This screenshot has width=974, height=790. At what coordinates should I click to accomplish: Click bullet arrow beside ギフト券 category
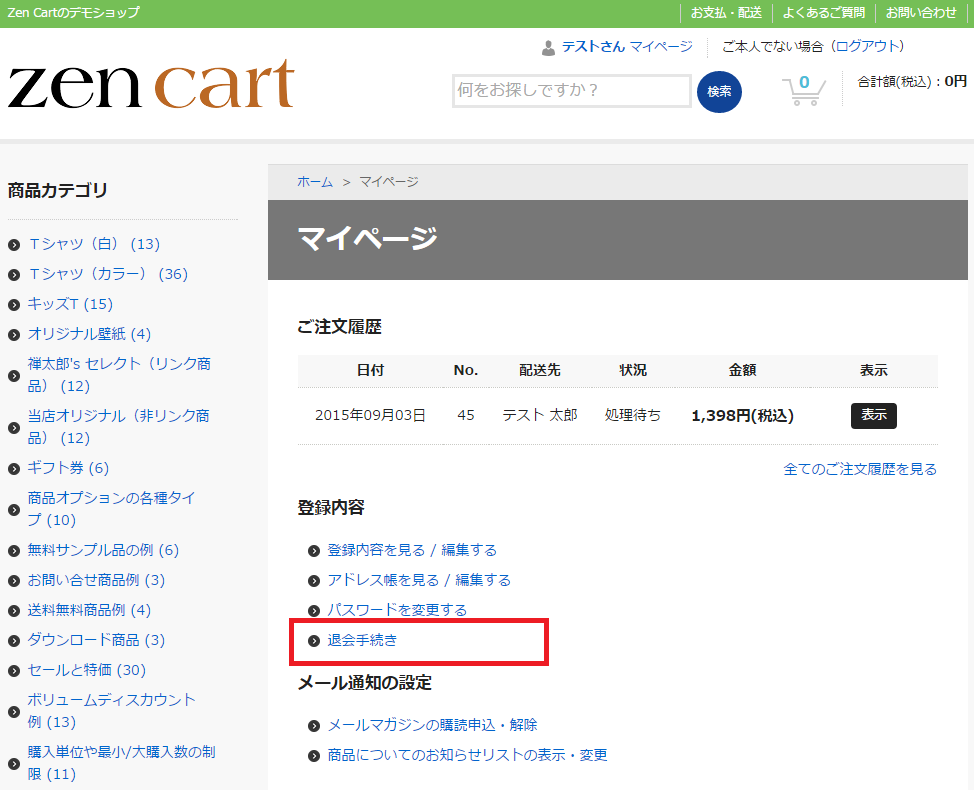[14, 469]
